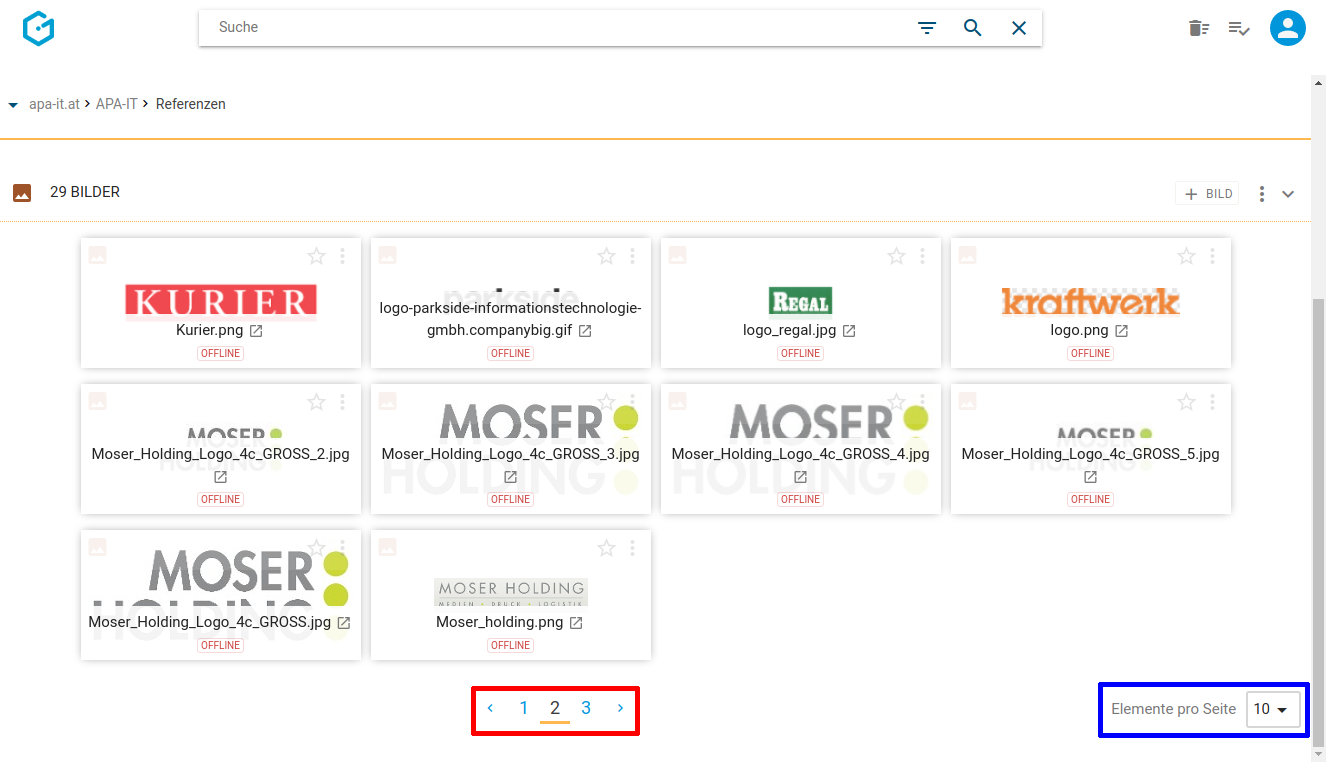Star Moser_Holding_Logo_4c_GROSS_5.jpg
Image resolution: width=1326 pixels, height=762 pixels.
pos(1186,402)
